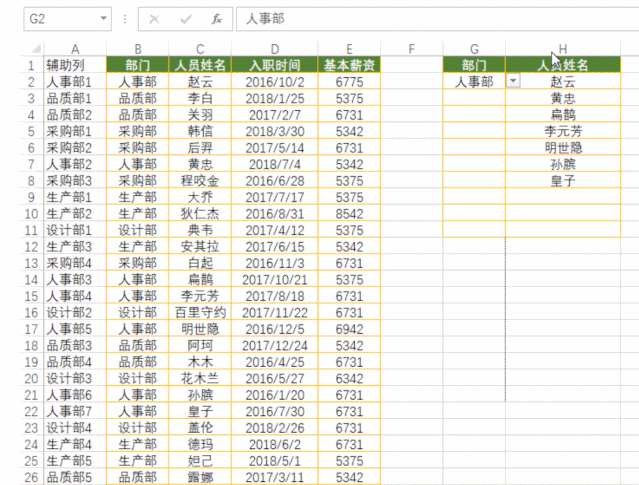Click the date 2017/12/24
Image resolution: width=639 pixels, height=485 pixels.
click(x=275, y=346)
